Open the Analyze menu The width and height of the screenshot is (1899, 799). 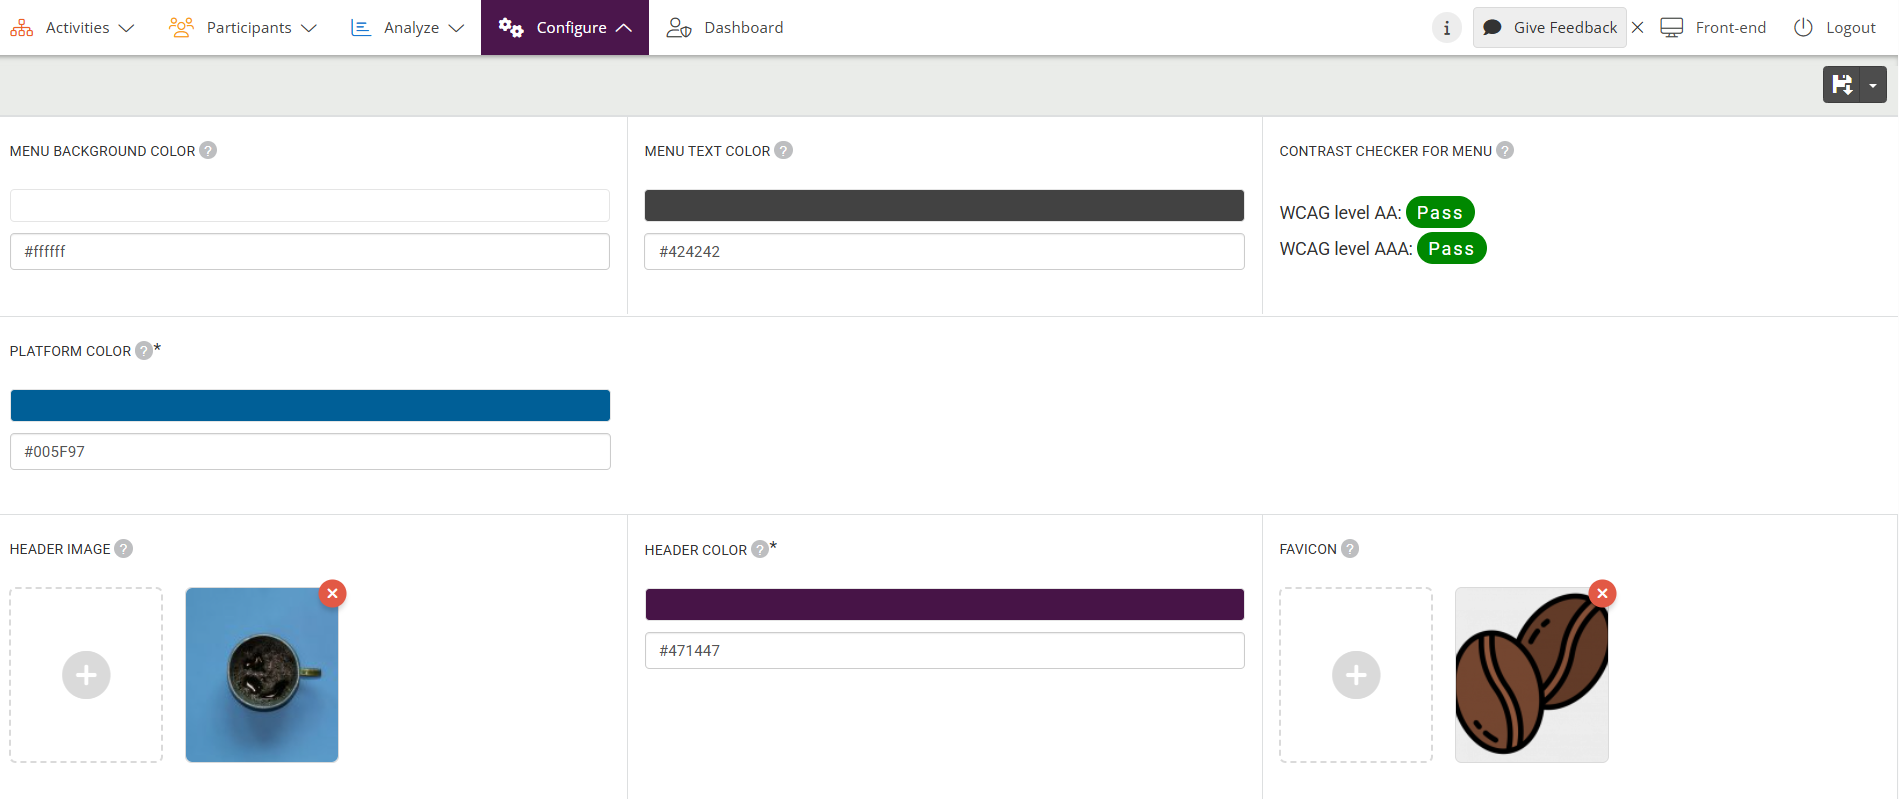408,28
